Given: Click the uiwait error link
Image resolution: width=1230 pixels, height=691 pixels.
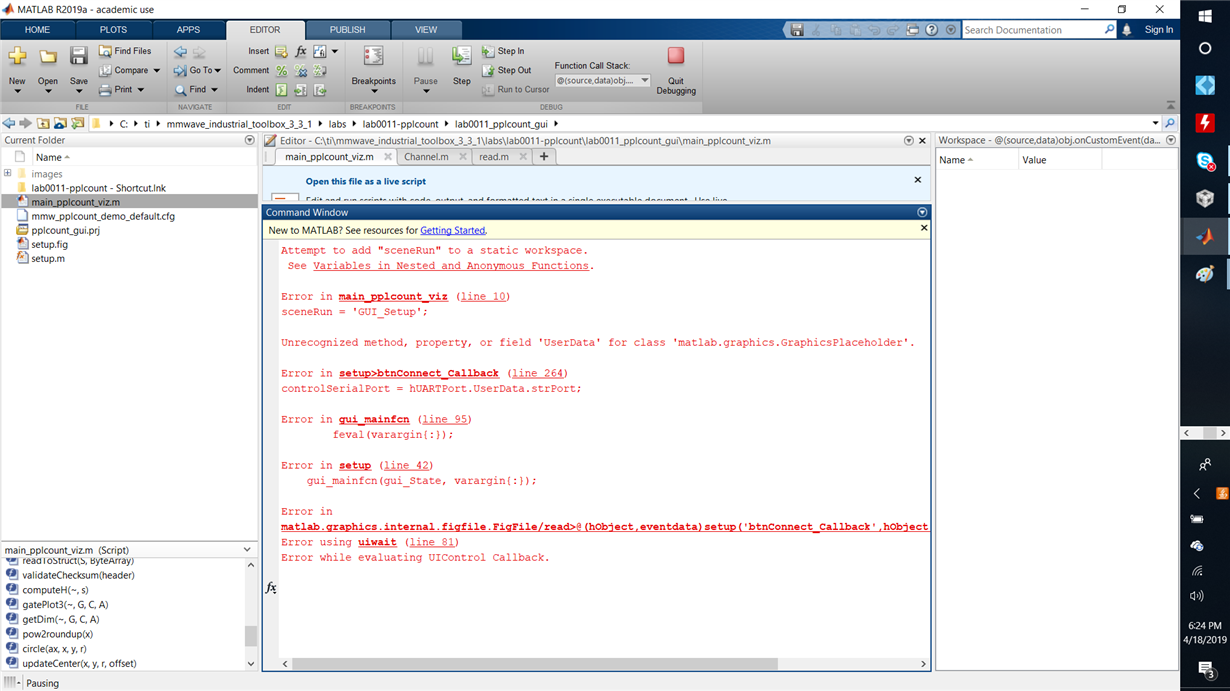Looking at the screenshot, I should click(x=380, y=542).
